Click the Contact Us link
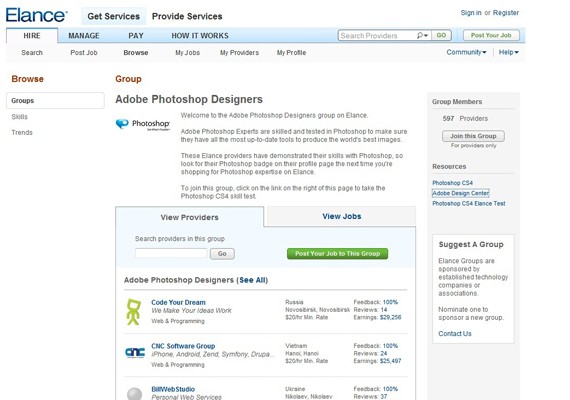 [x=455, y=333]
